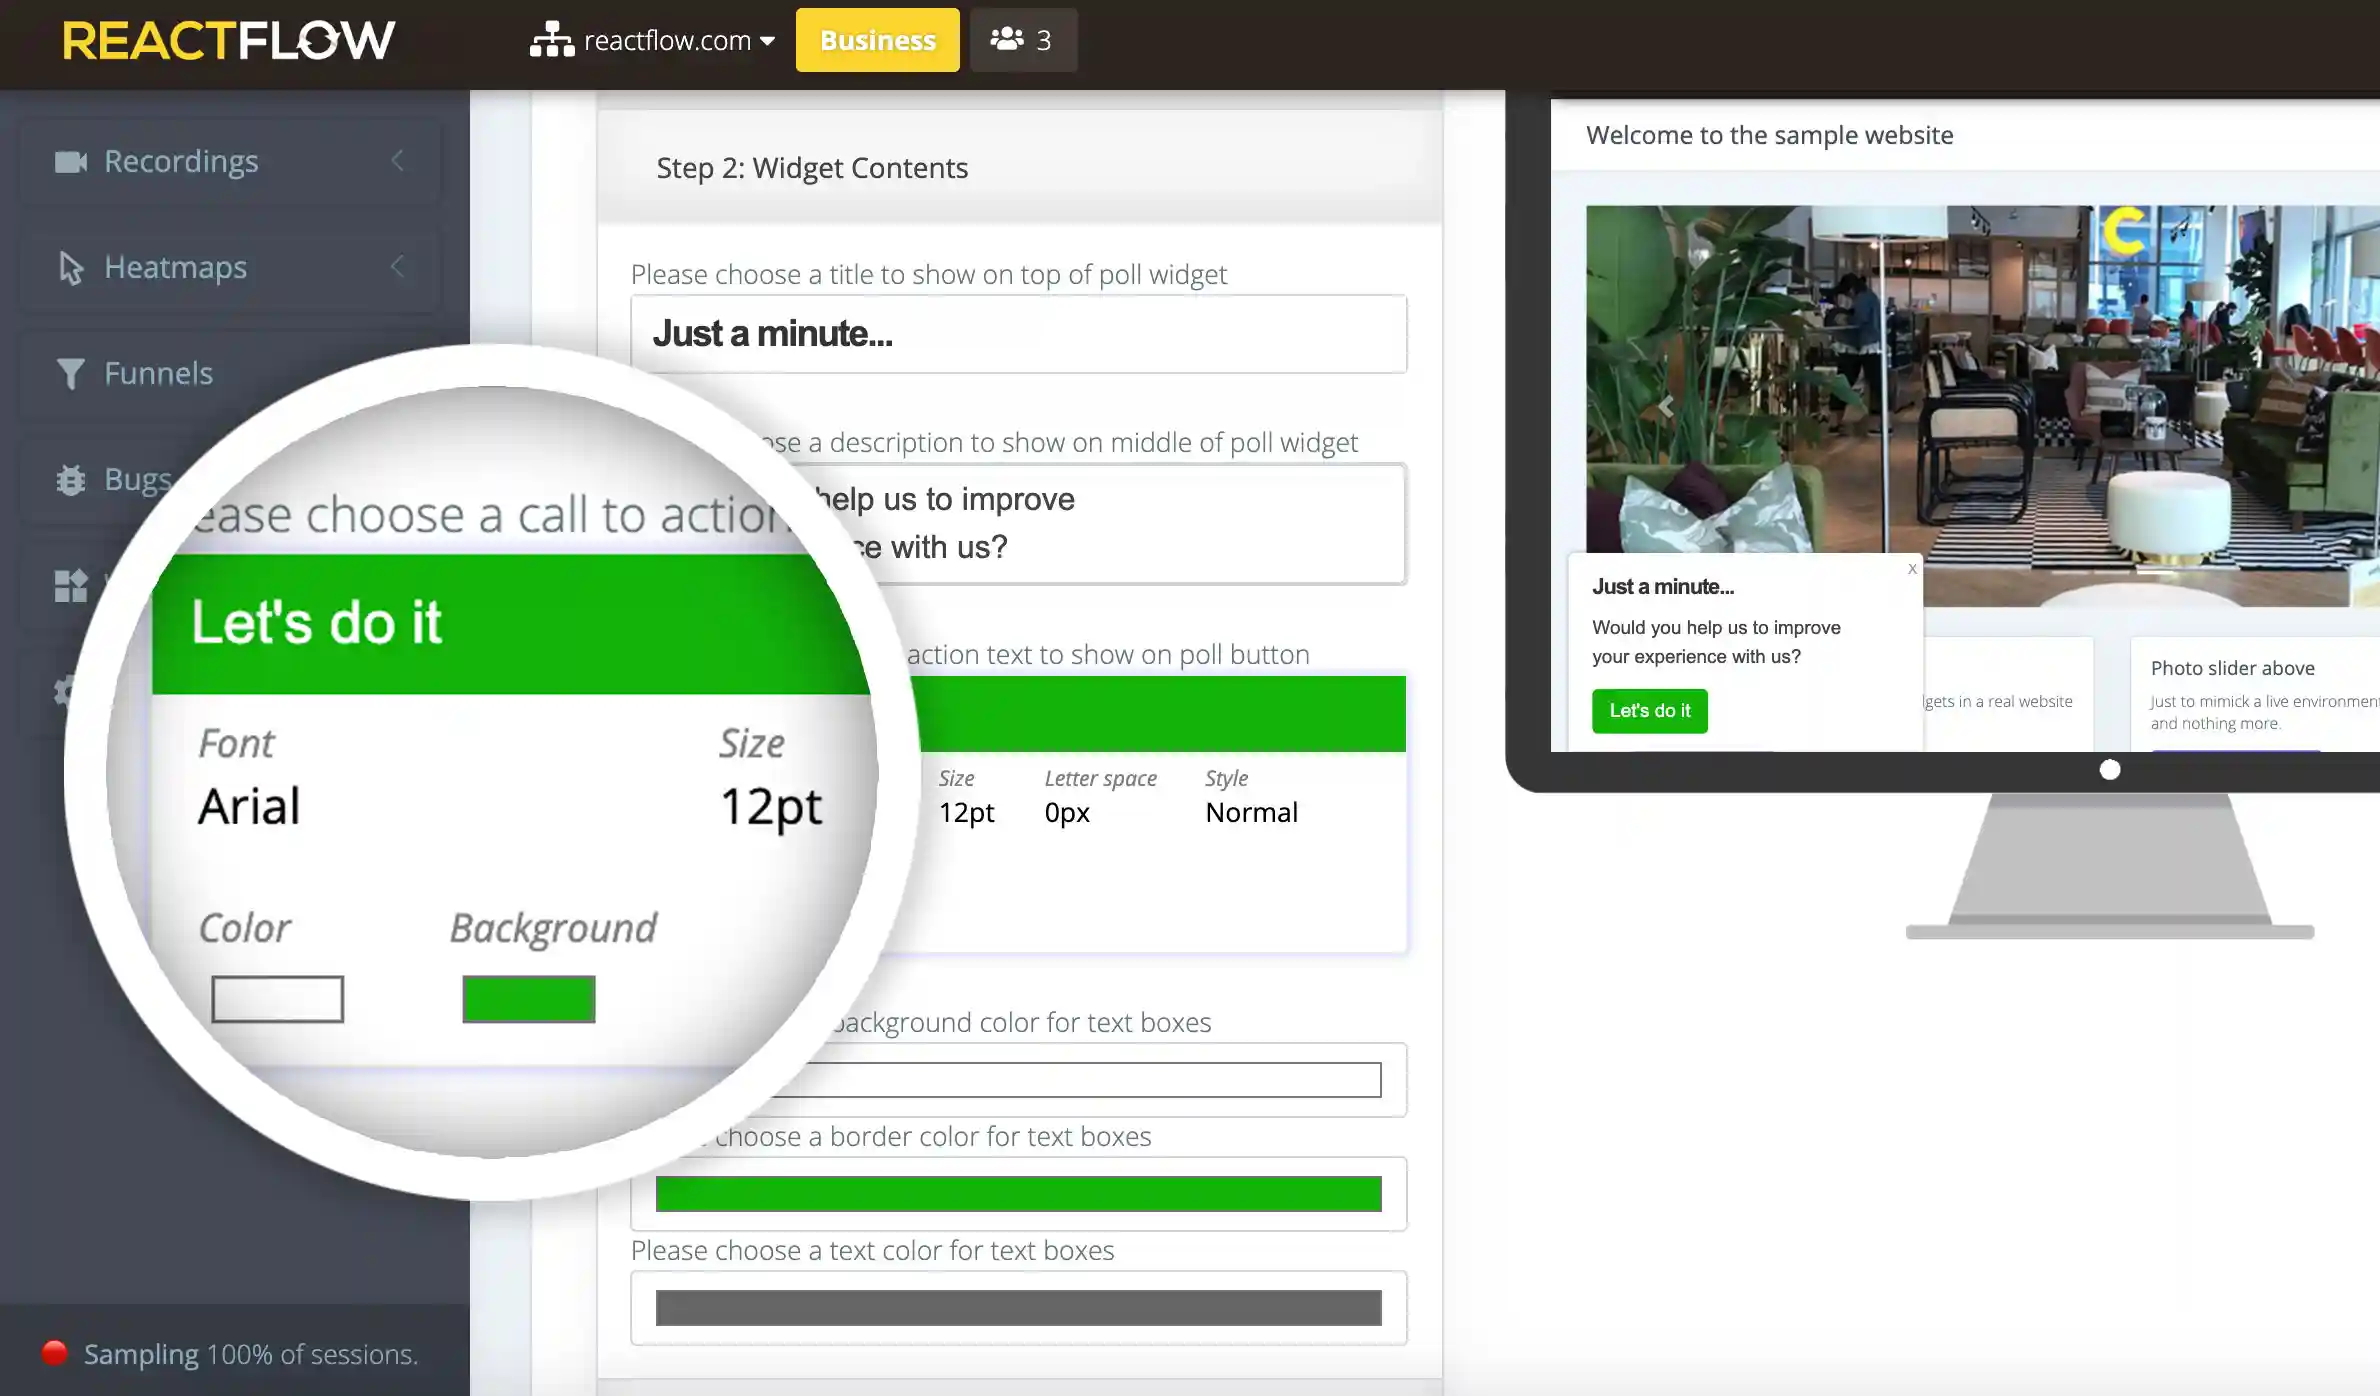This screenshot has width=2380, height=1396.
Task: Click the team members icon showing 3
Action: coord(1021,40)
